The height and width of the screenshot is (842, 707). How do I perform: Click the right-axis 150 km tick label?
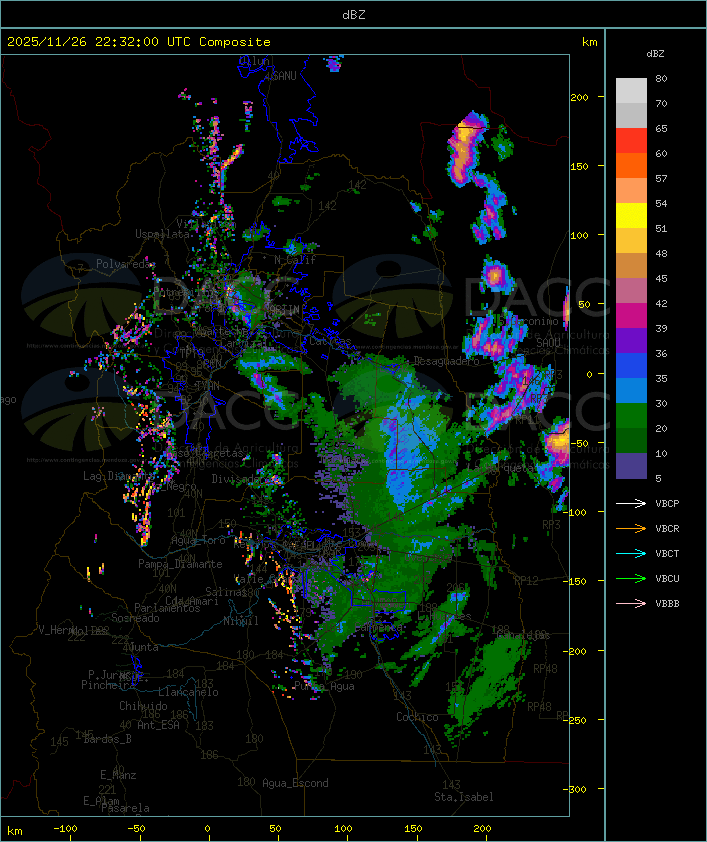(579, 166)
